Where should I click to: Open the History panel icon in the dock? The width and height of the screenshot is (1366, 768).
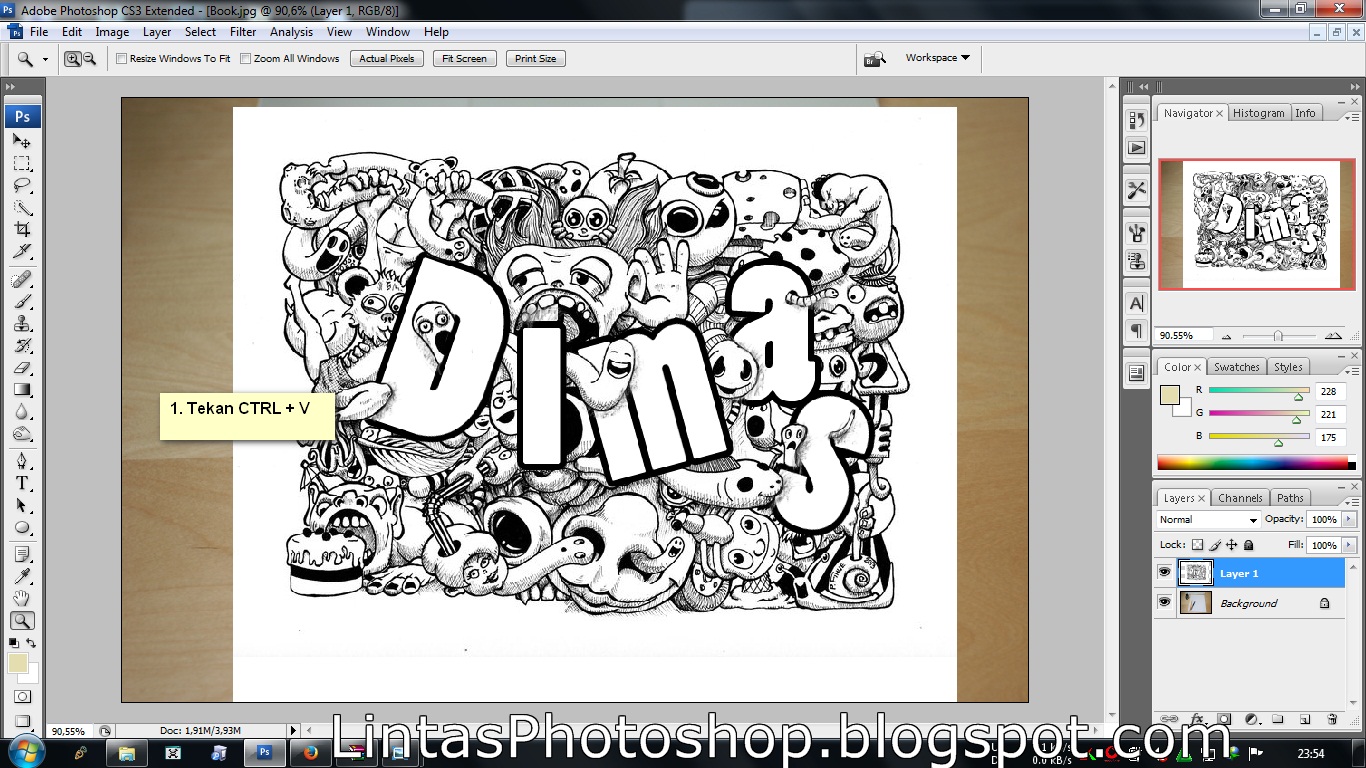(1137, 120)
